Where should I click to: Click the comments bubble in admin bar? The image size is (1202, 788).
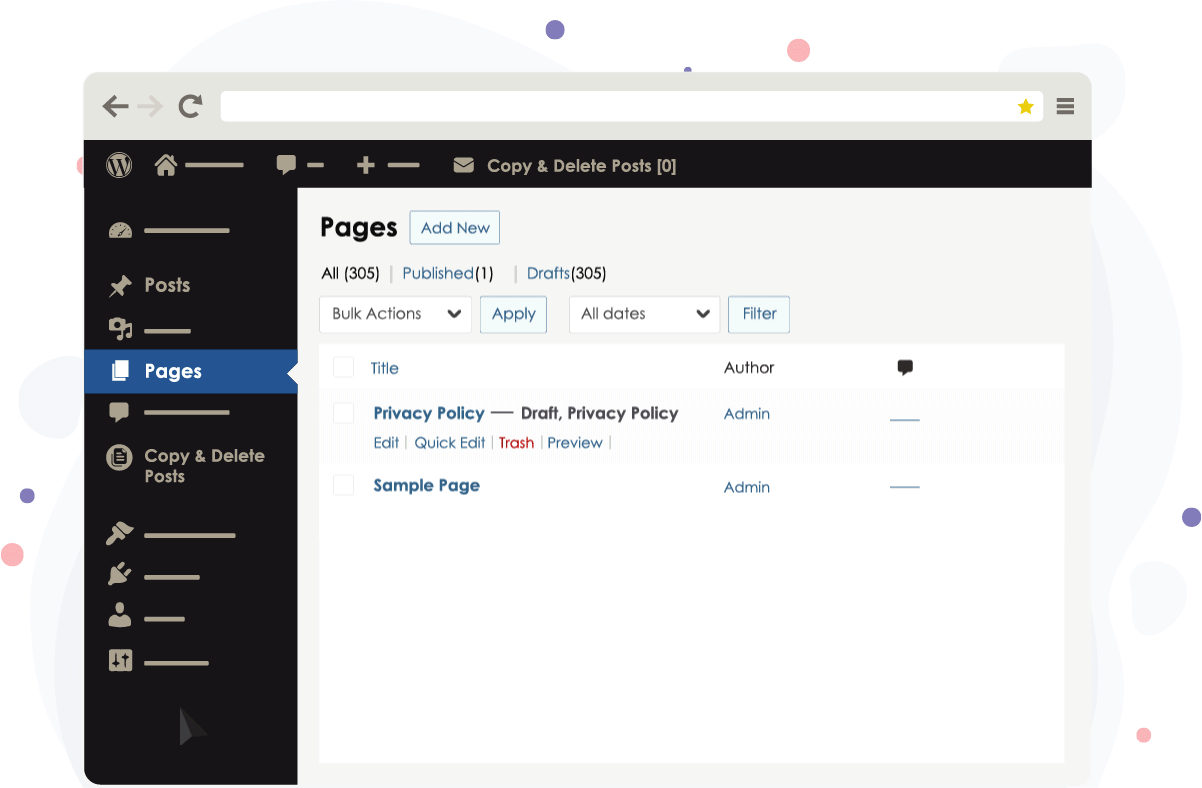coord(286,165)
